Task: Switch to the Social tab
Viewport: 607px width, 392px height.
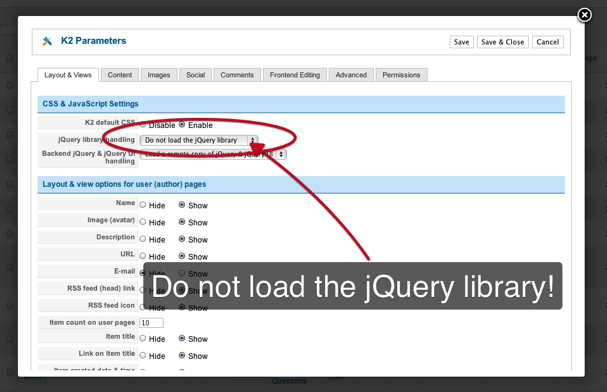Action: click(x=195, y=75)
